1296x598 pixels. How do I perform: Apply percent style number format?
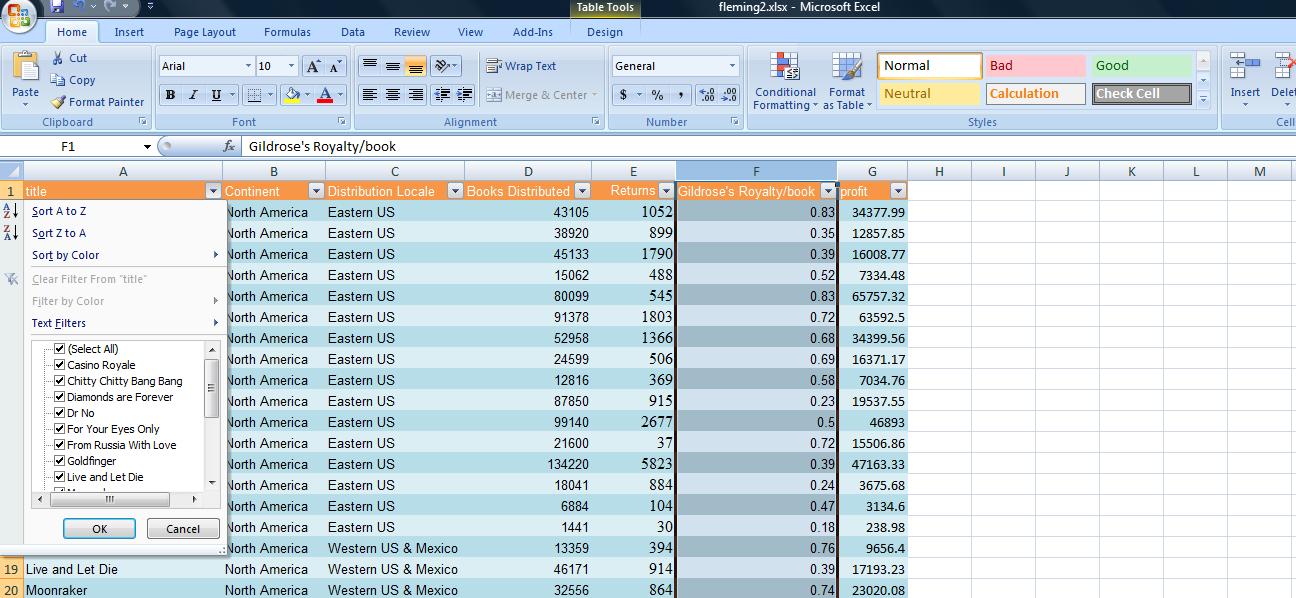[x=657, y=95]
